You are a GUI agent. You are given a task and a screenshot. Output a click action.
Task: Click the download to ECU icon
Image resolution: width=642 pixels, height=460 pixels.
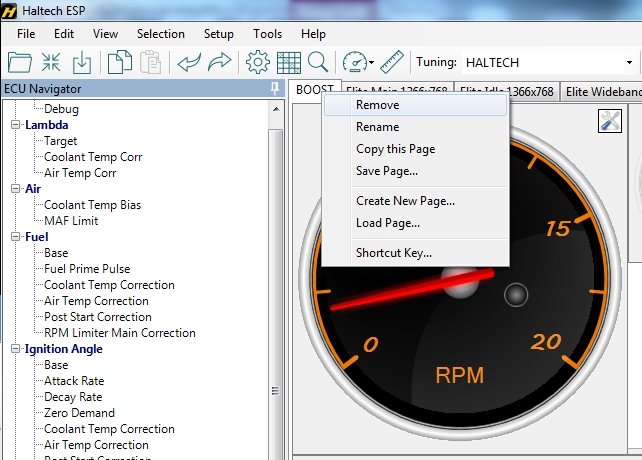81,62
